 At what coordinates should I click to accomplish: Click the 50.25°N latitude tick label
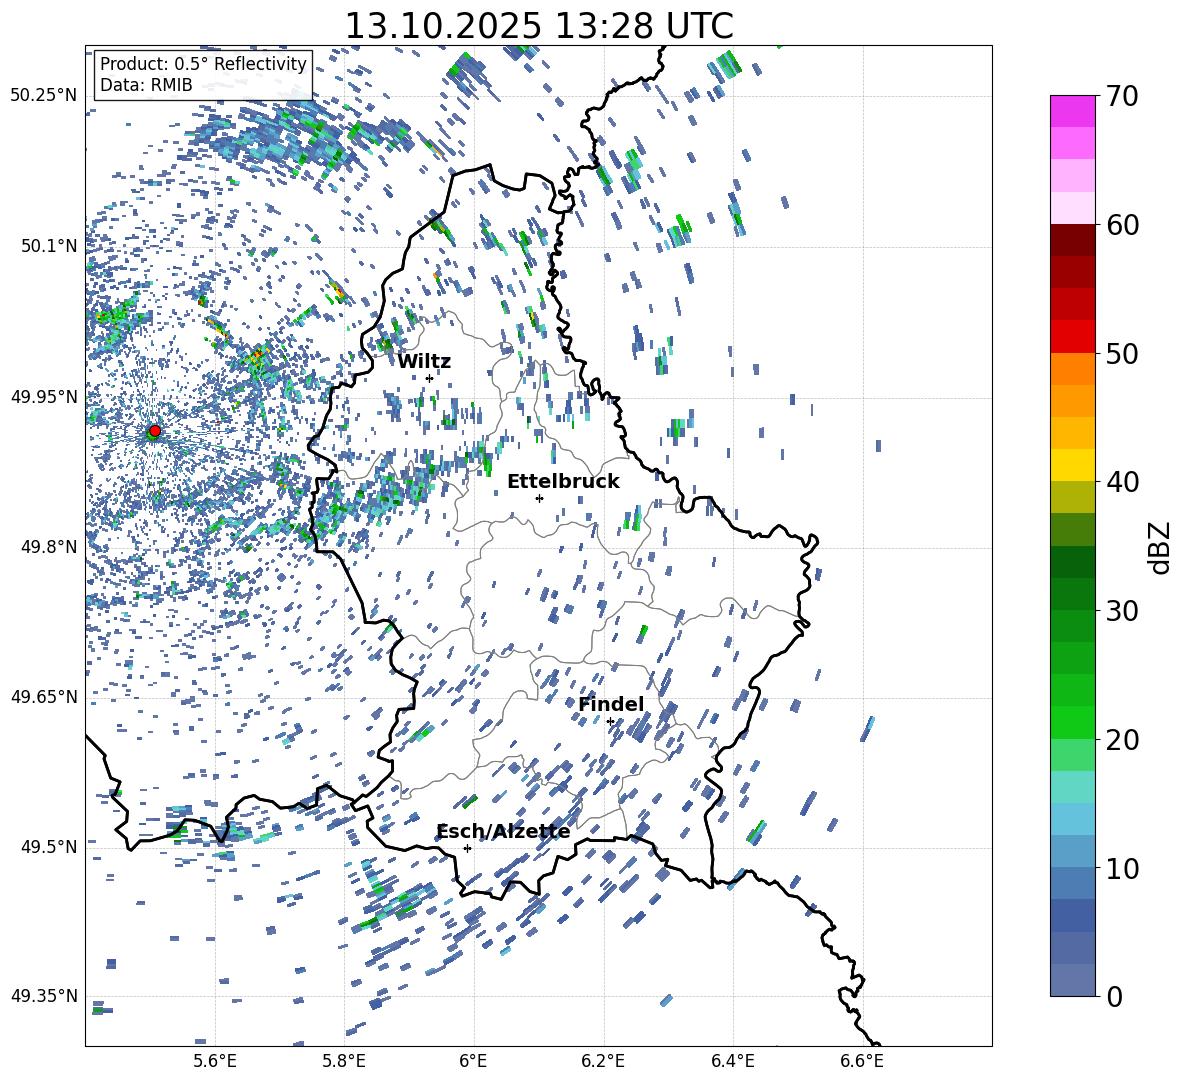coord(44,95)
